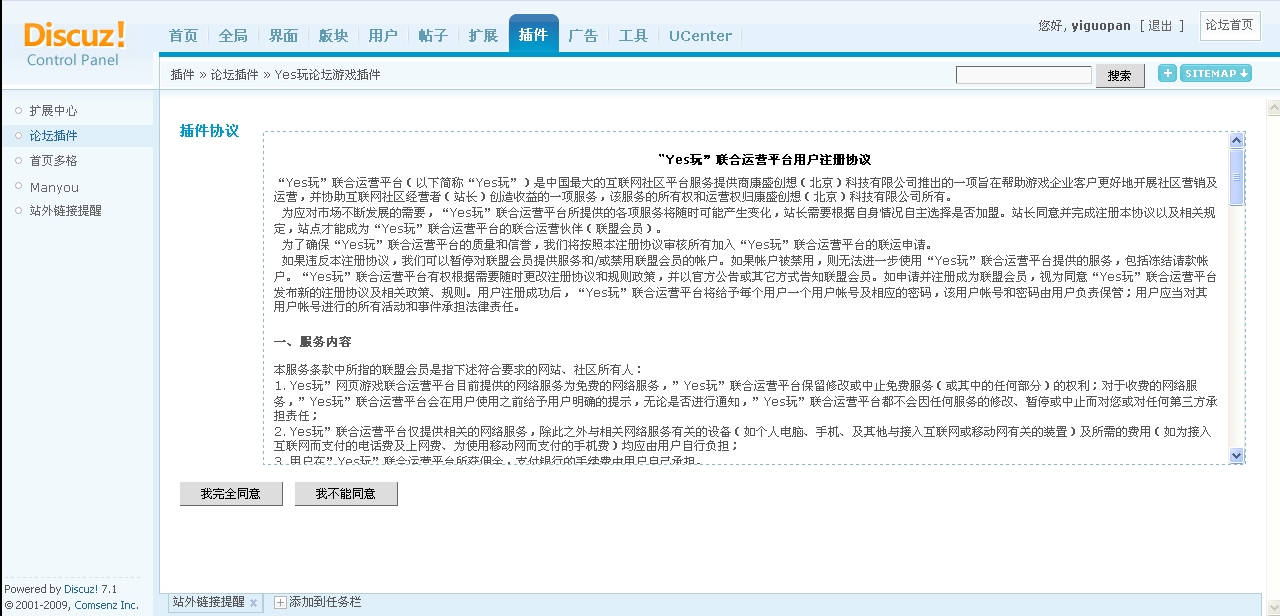Image resolution: width=1280 pixels, height=616 pixels.
Task: Select the active 插件 tab
Action: tap(533, 34)
